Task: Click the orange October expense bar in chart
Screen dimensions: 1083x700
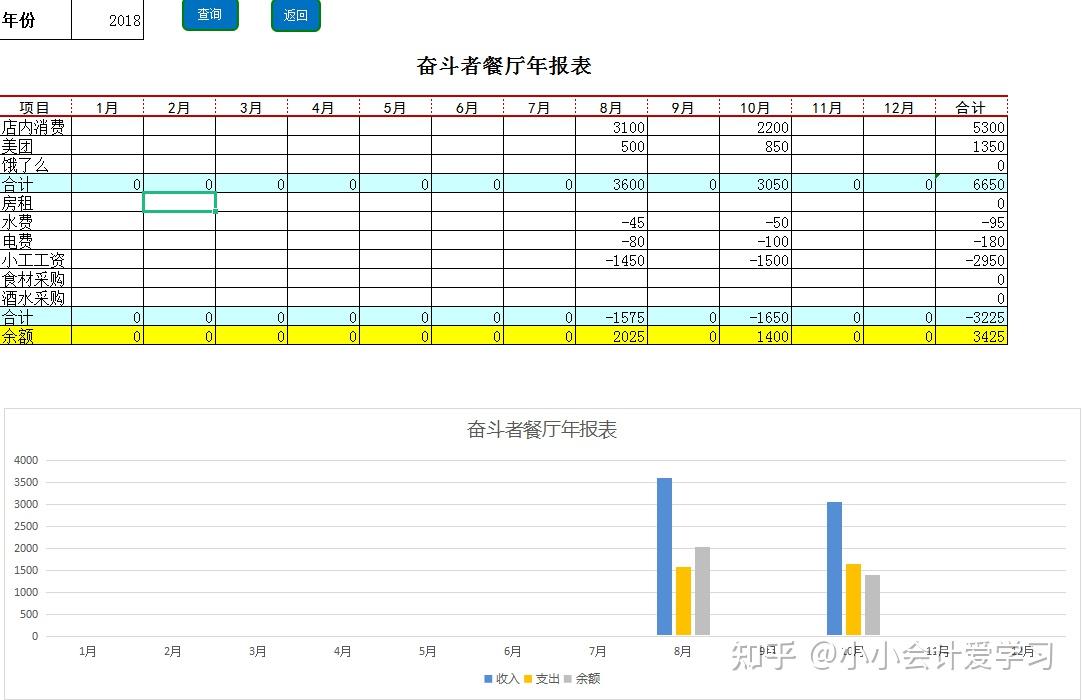Action: pyautogui.click(x=854, y=599)
